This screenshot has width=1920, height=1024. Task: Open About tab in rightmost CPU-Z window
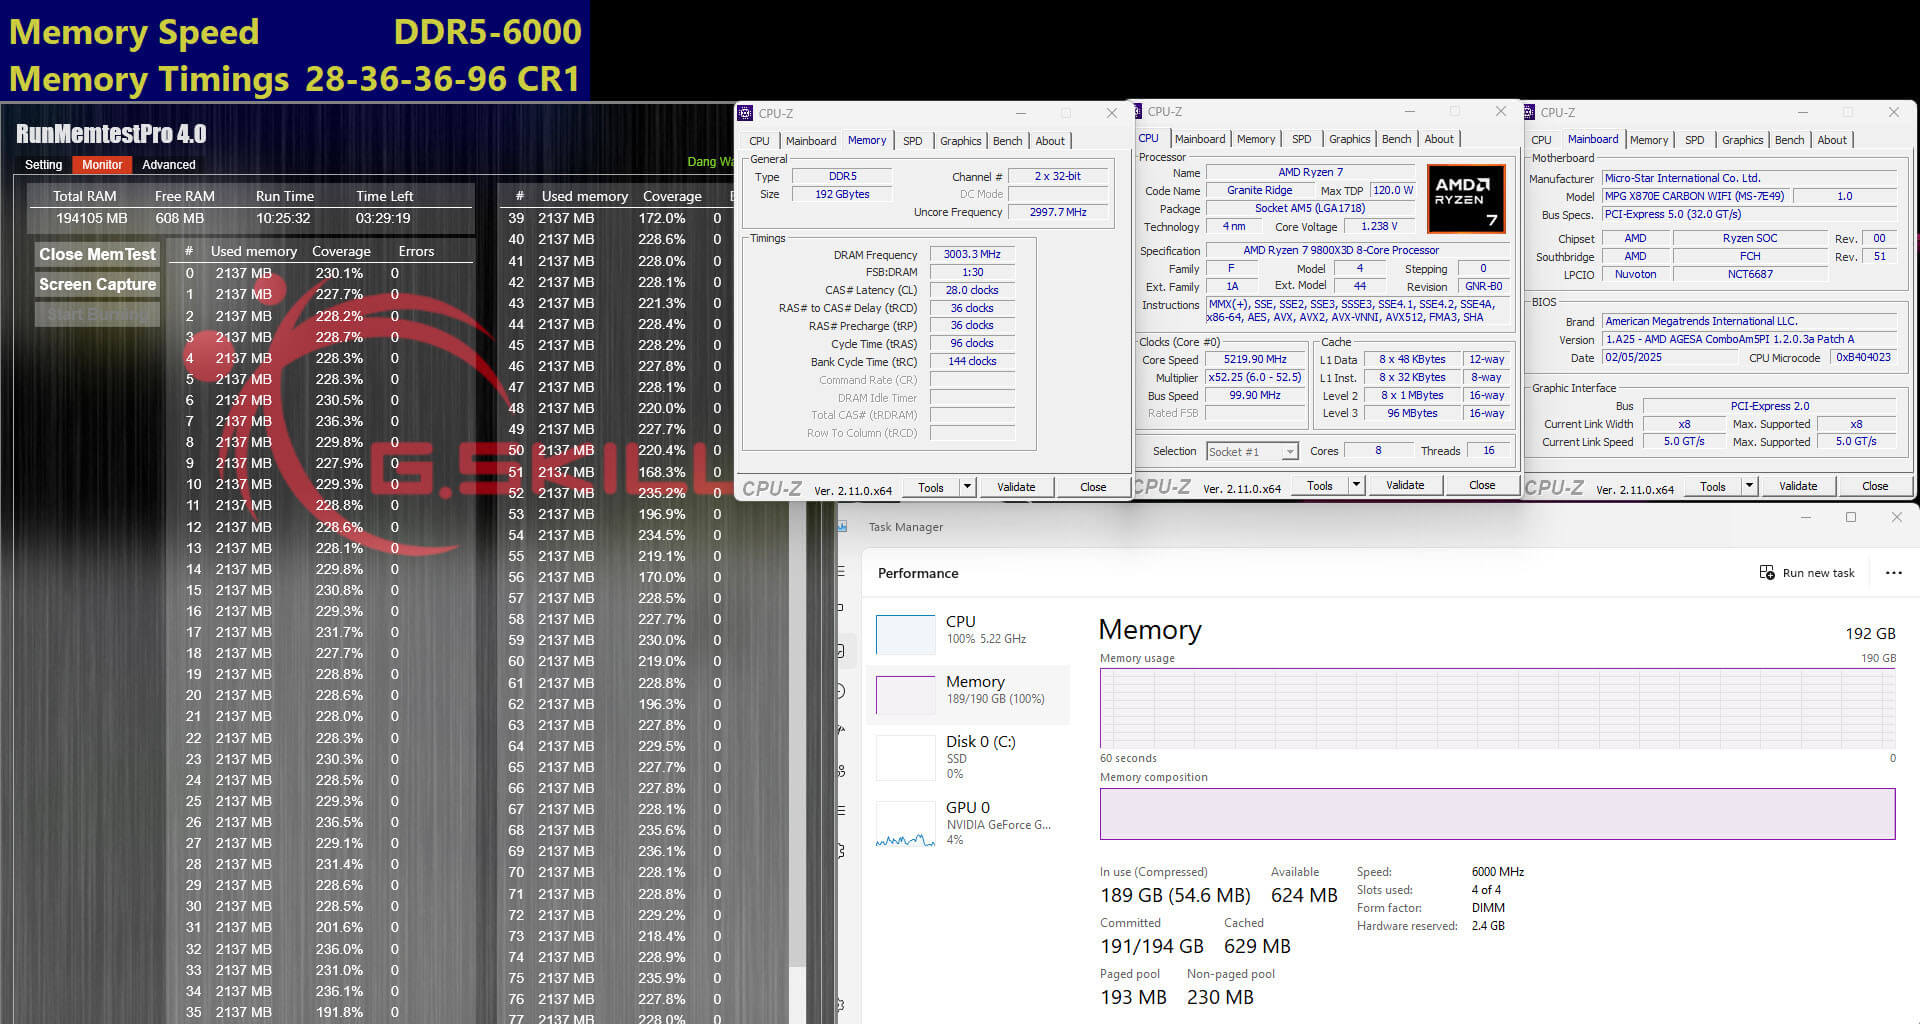[1832, 140]
